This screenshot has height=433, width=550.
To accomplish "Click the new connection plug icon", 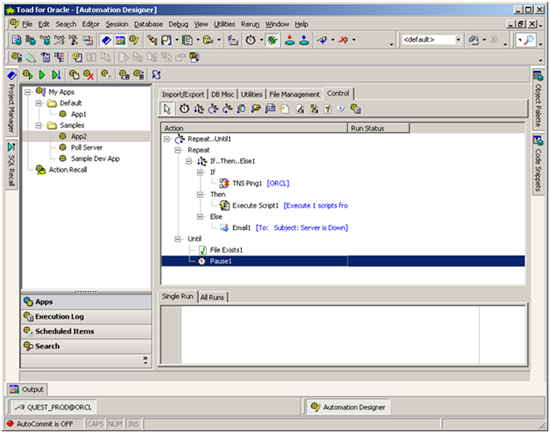I will pyautogui.click(x=322, y=40).
